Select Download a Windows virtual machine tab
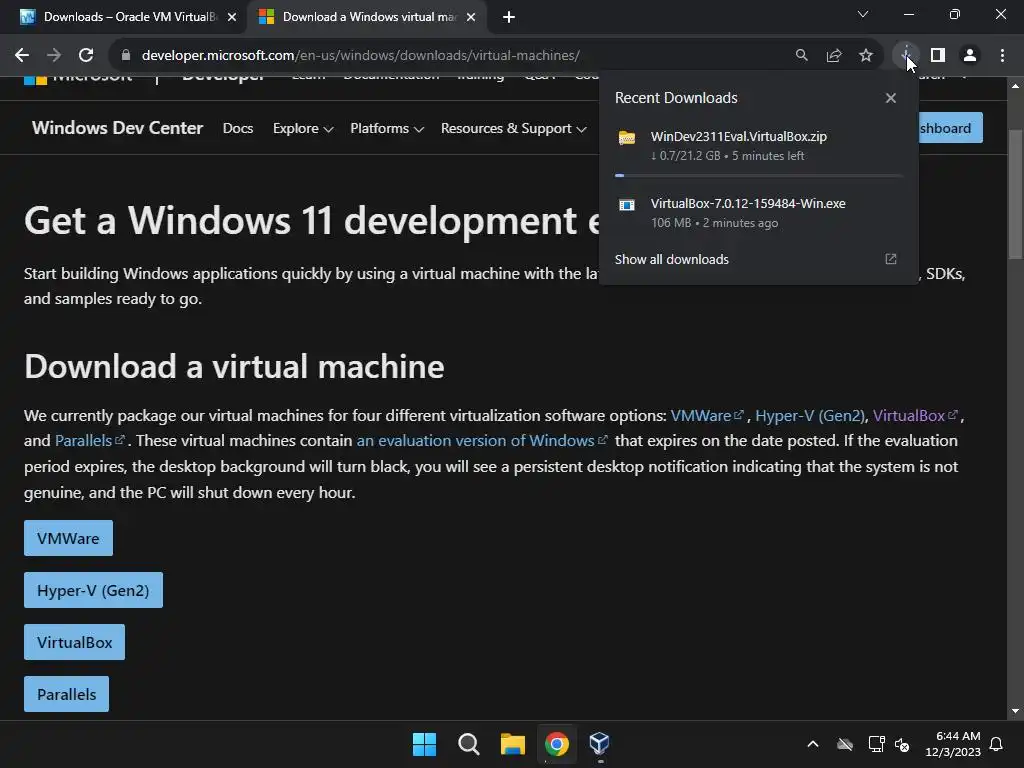This screenshot has width=1024, height=768. tap(367, 17)
